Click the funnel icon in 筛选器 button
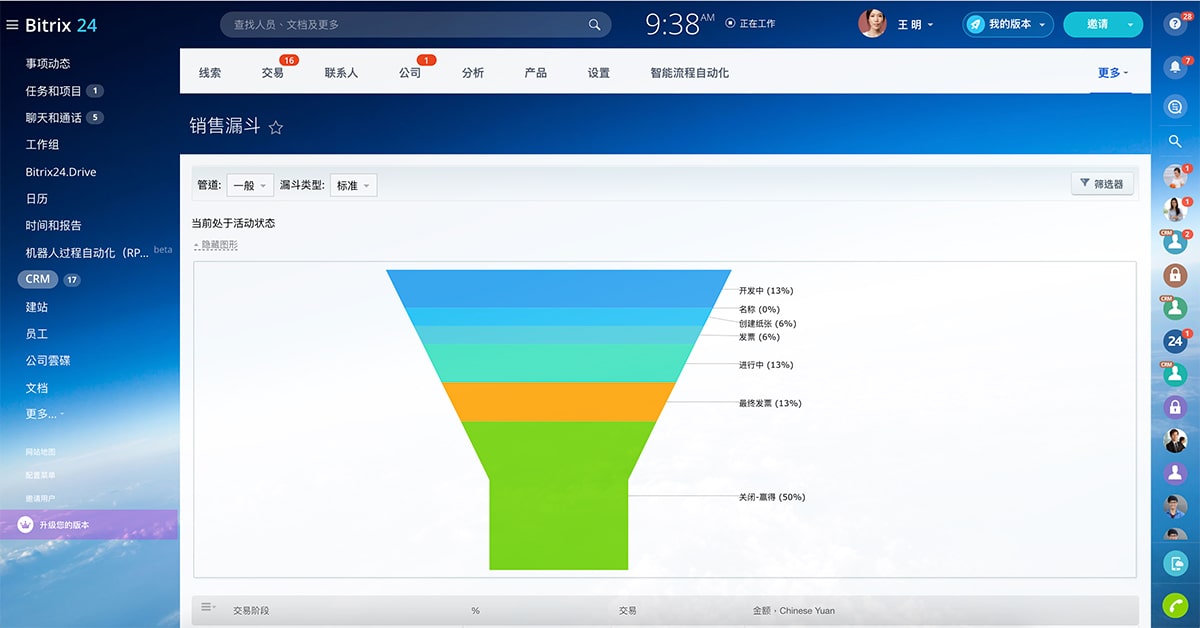Screen dimensions: 1200x628 (1083, 183)
